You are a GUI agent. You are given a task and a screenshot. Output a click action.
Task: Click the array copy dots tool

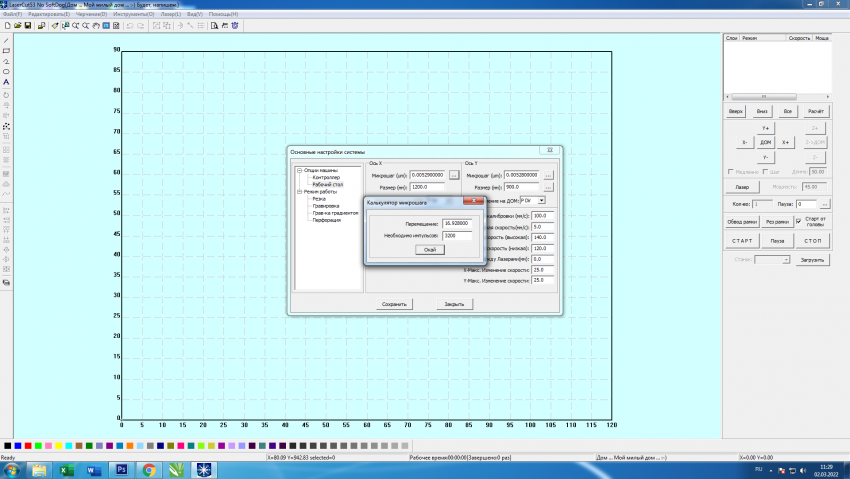[x=6, y=126]
